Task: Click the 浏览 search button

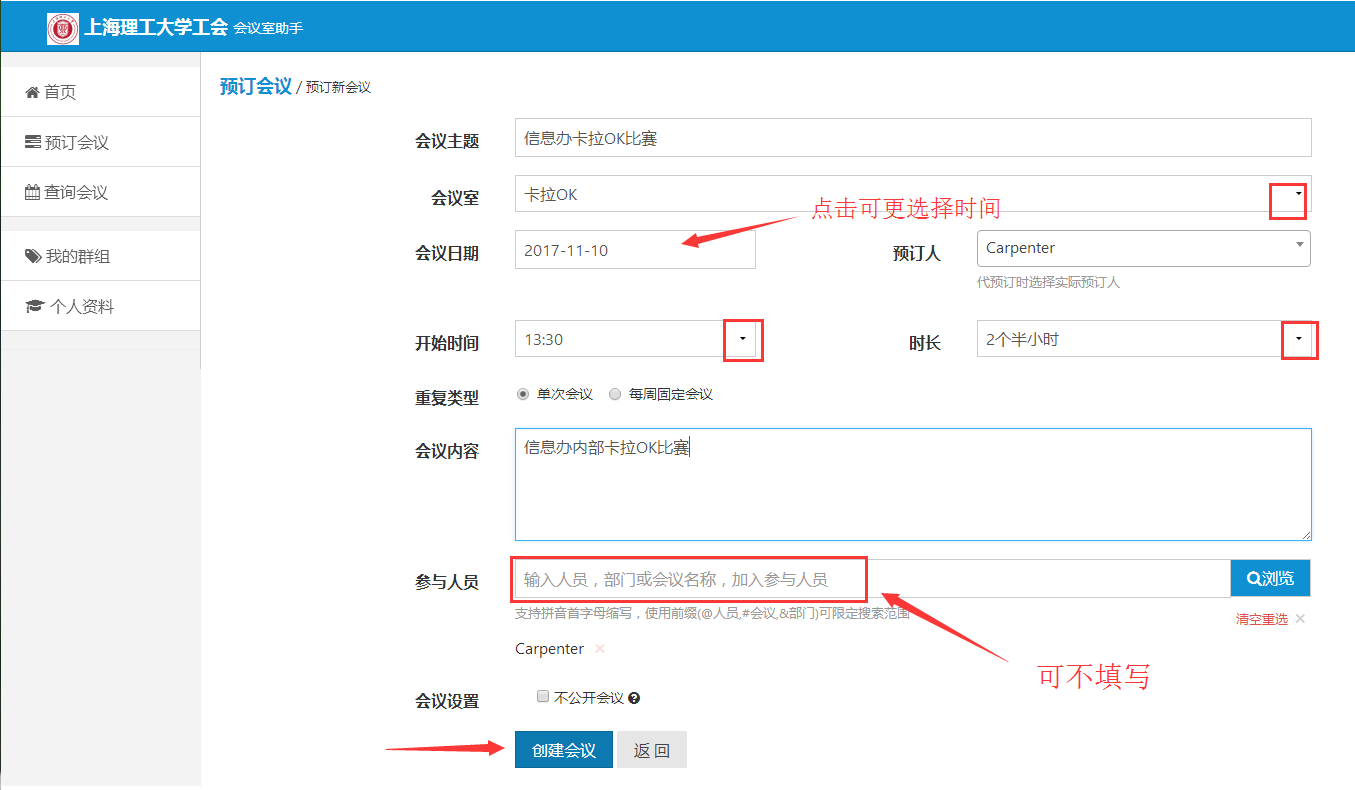Action: (1270, 578)
